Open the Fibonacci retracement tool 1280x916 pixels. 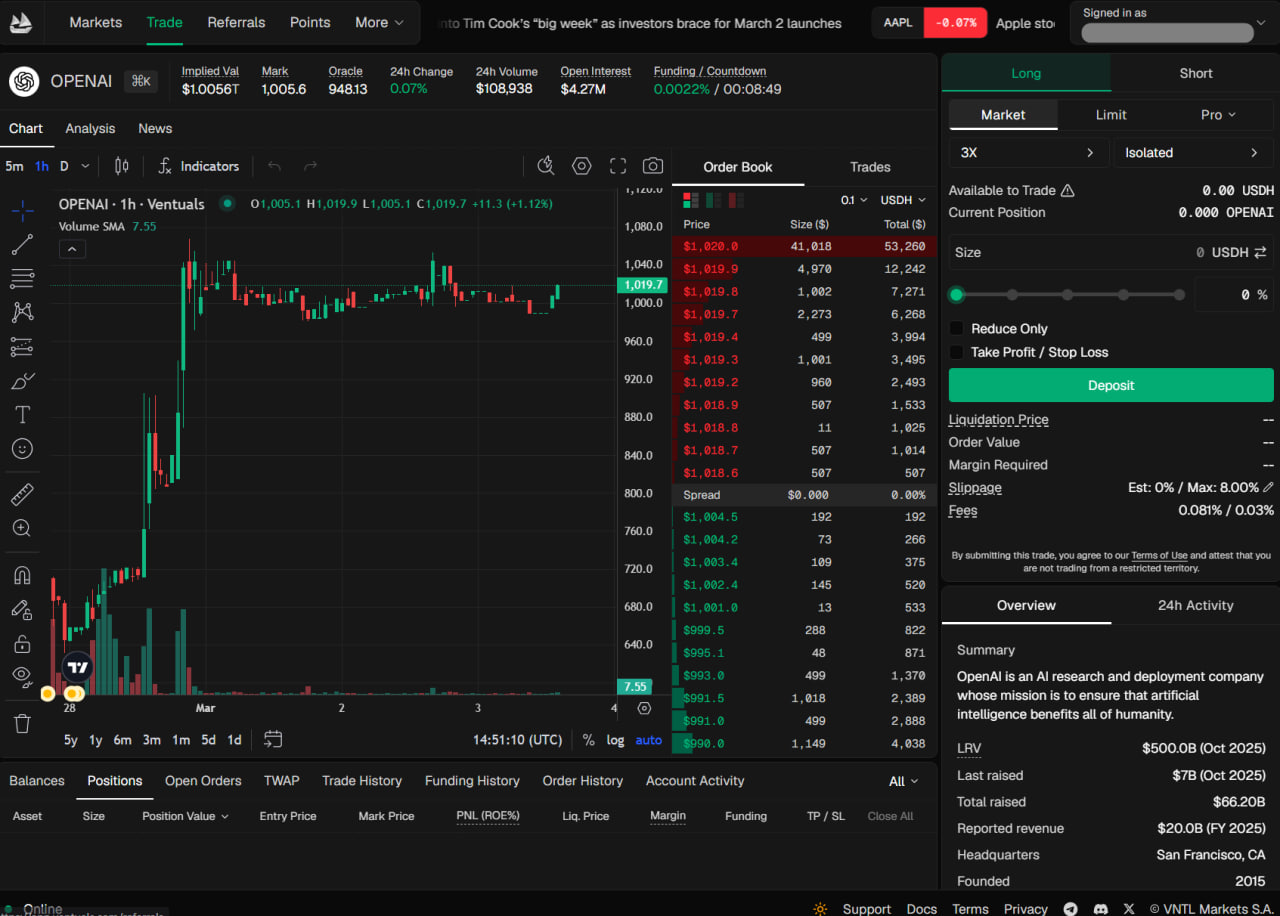(22, 278)
